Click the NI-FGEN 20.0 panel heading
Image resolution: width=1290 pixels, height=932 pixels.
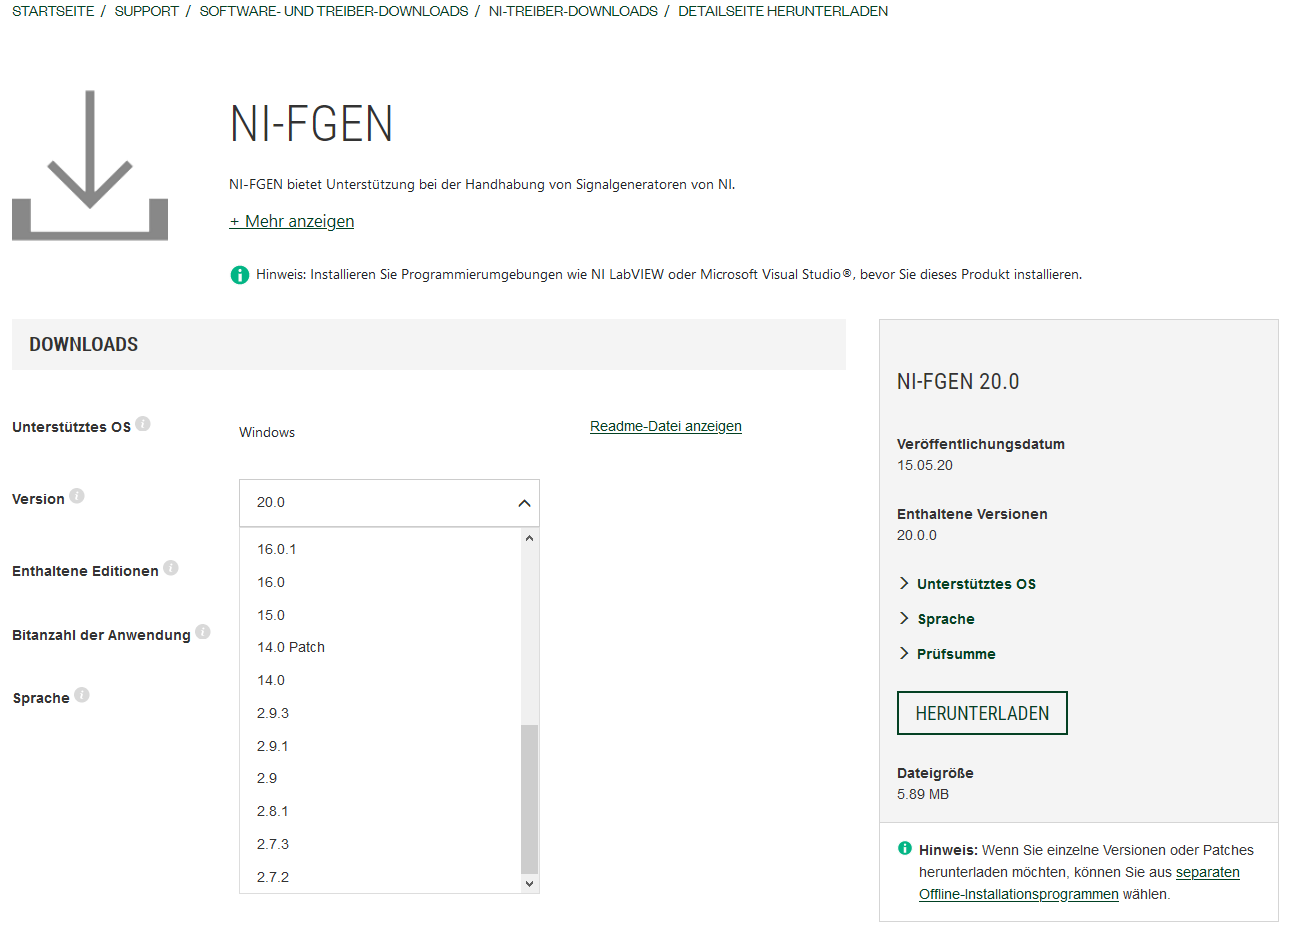click(x=958, y=381)
